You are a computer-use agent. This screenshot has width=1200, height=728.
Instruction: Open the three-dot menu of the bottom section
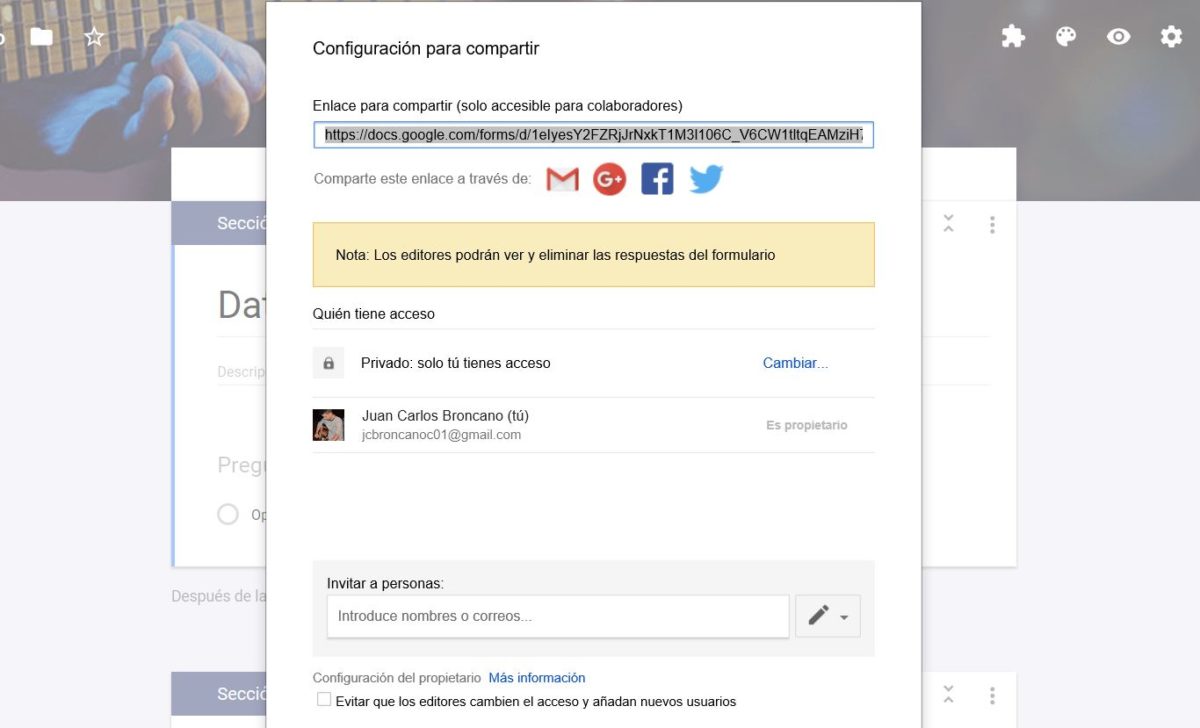pyautogui.click(x=992, y=694)
